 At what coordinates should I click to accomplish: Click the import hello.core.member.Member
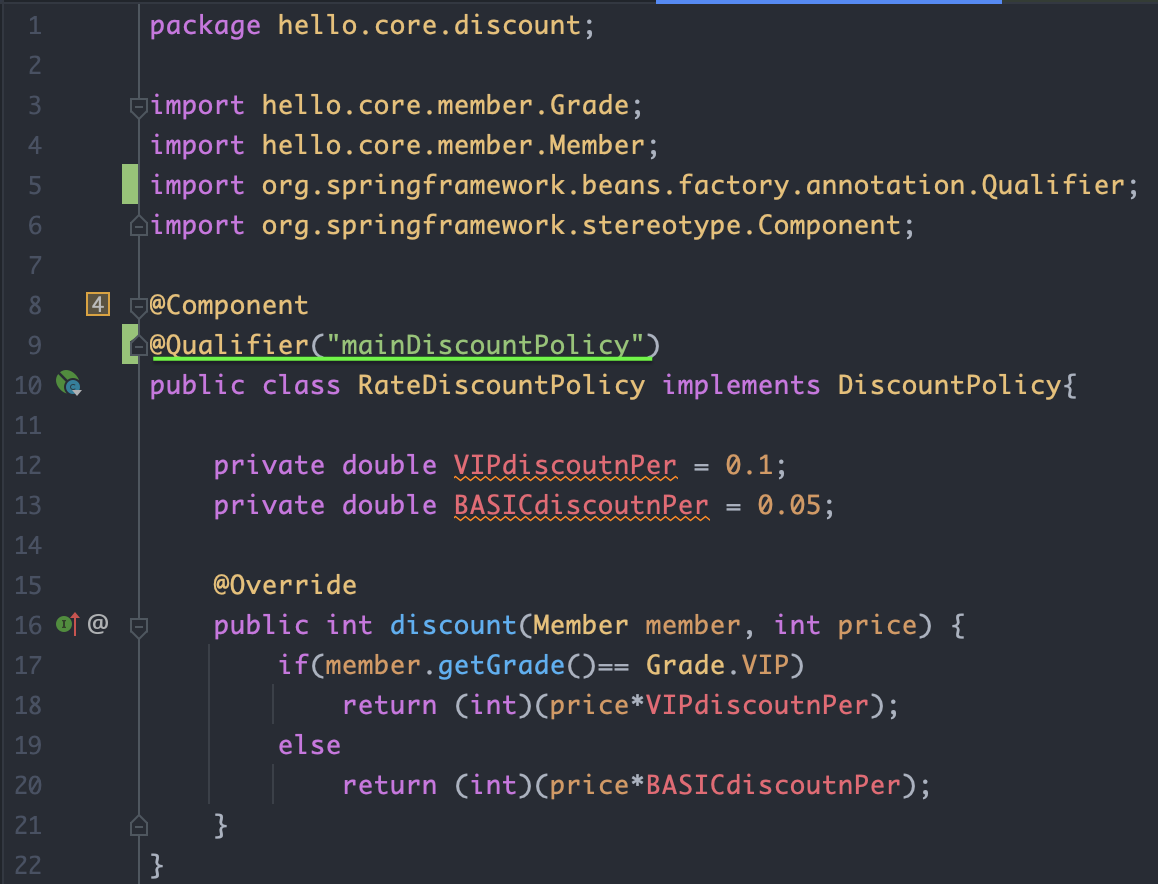click(453, 145)
